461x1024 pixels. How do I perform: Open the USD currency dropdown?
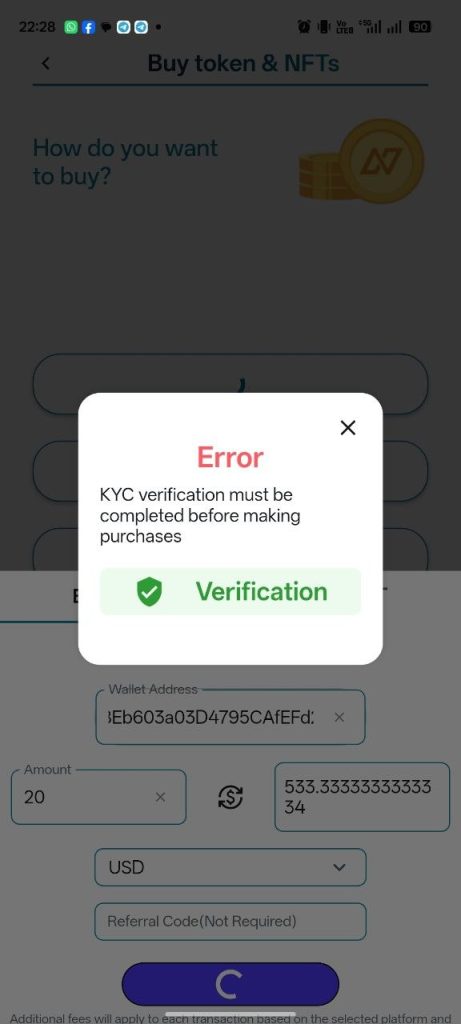(230, 867)
